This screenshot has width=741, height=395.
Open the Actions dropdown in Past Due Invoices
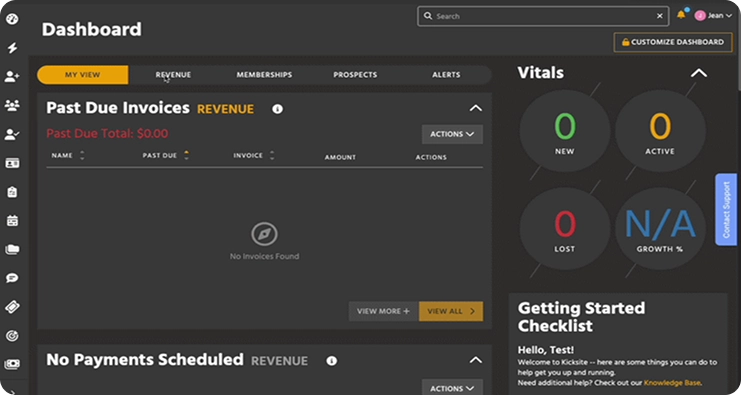452,134
